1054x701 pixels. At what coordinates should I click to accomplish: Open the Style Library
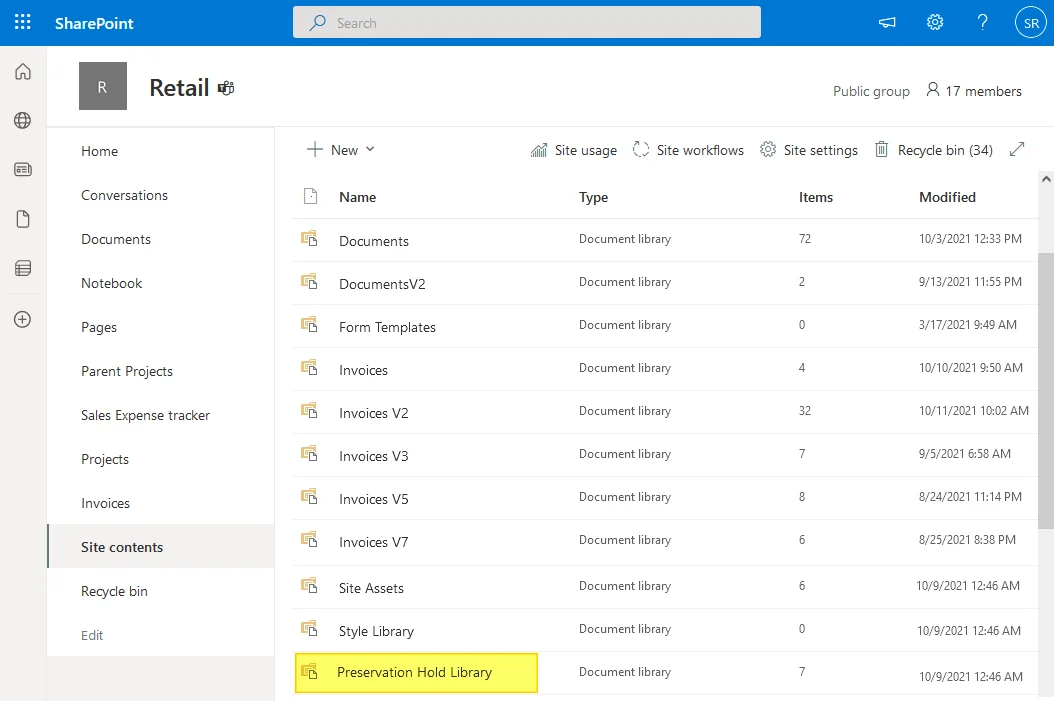376,631
